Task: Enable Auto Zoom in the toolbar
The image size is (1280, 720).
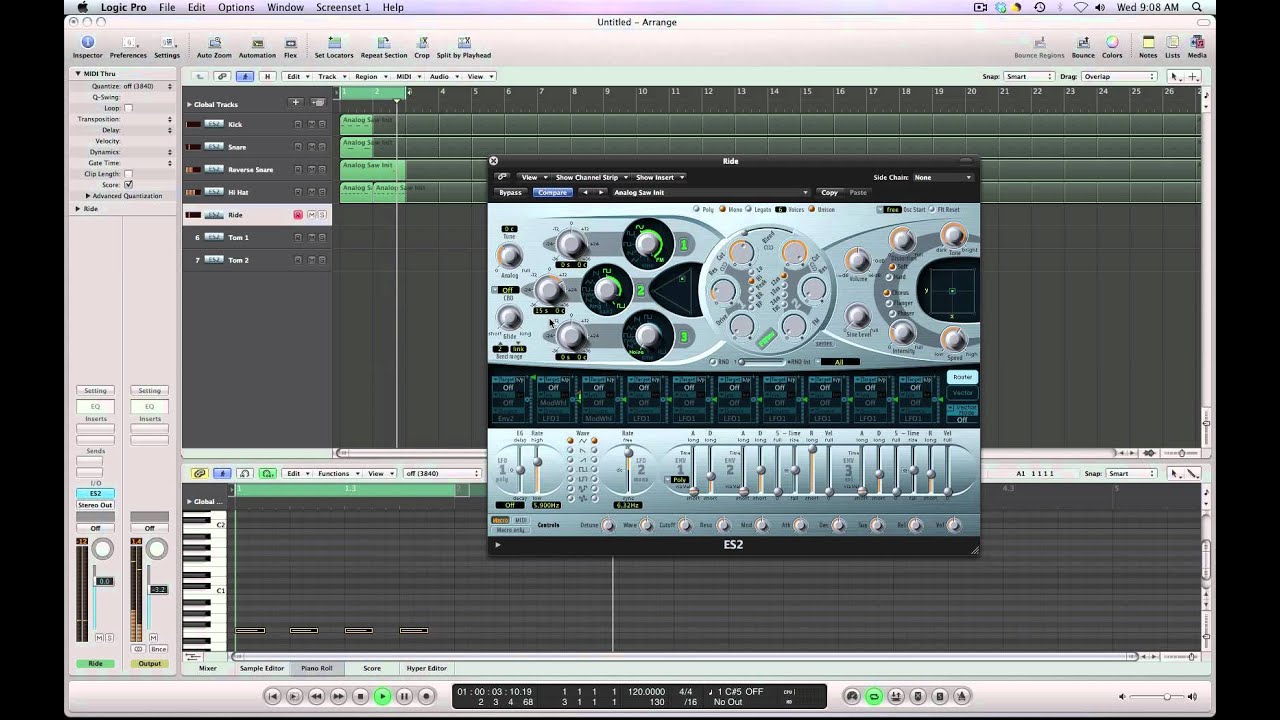Action: pyautogui.click(x=213, y=42)
